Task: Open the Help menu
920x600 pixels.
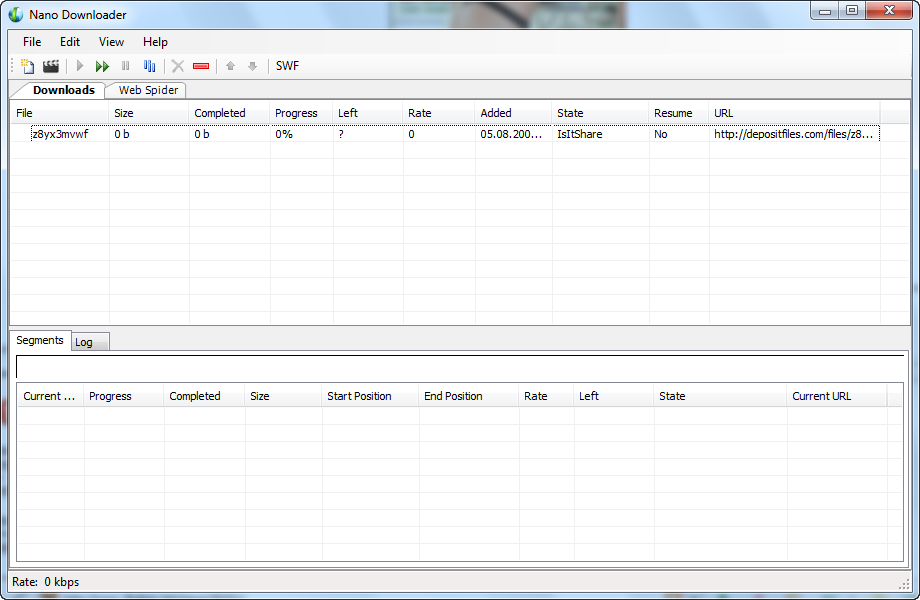Action: [155, 42]
